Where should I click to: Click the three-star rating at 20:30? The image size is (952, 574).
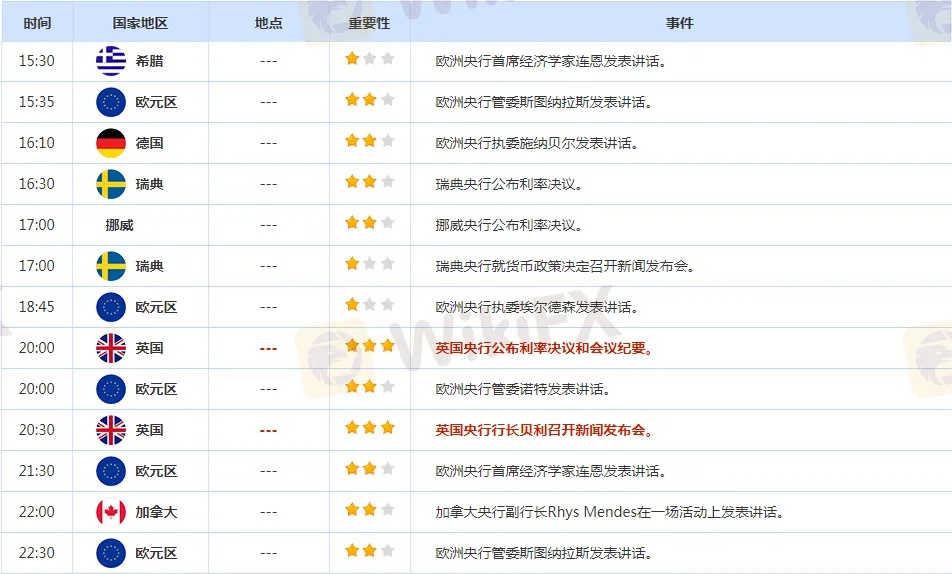[370, 428]
